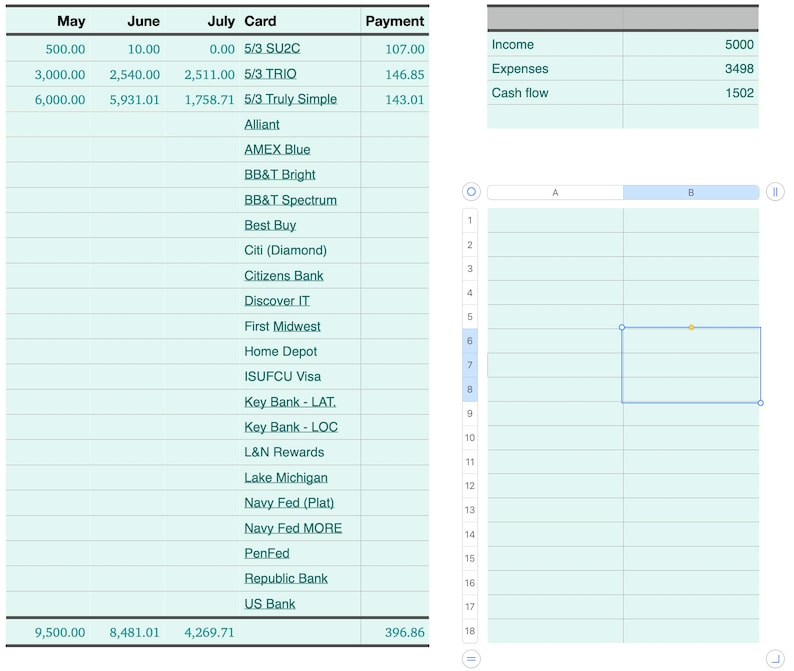Select row 1 header
794x671 pixels.
click(x=470, y=220)
